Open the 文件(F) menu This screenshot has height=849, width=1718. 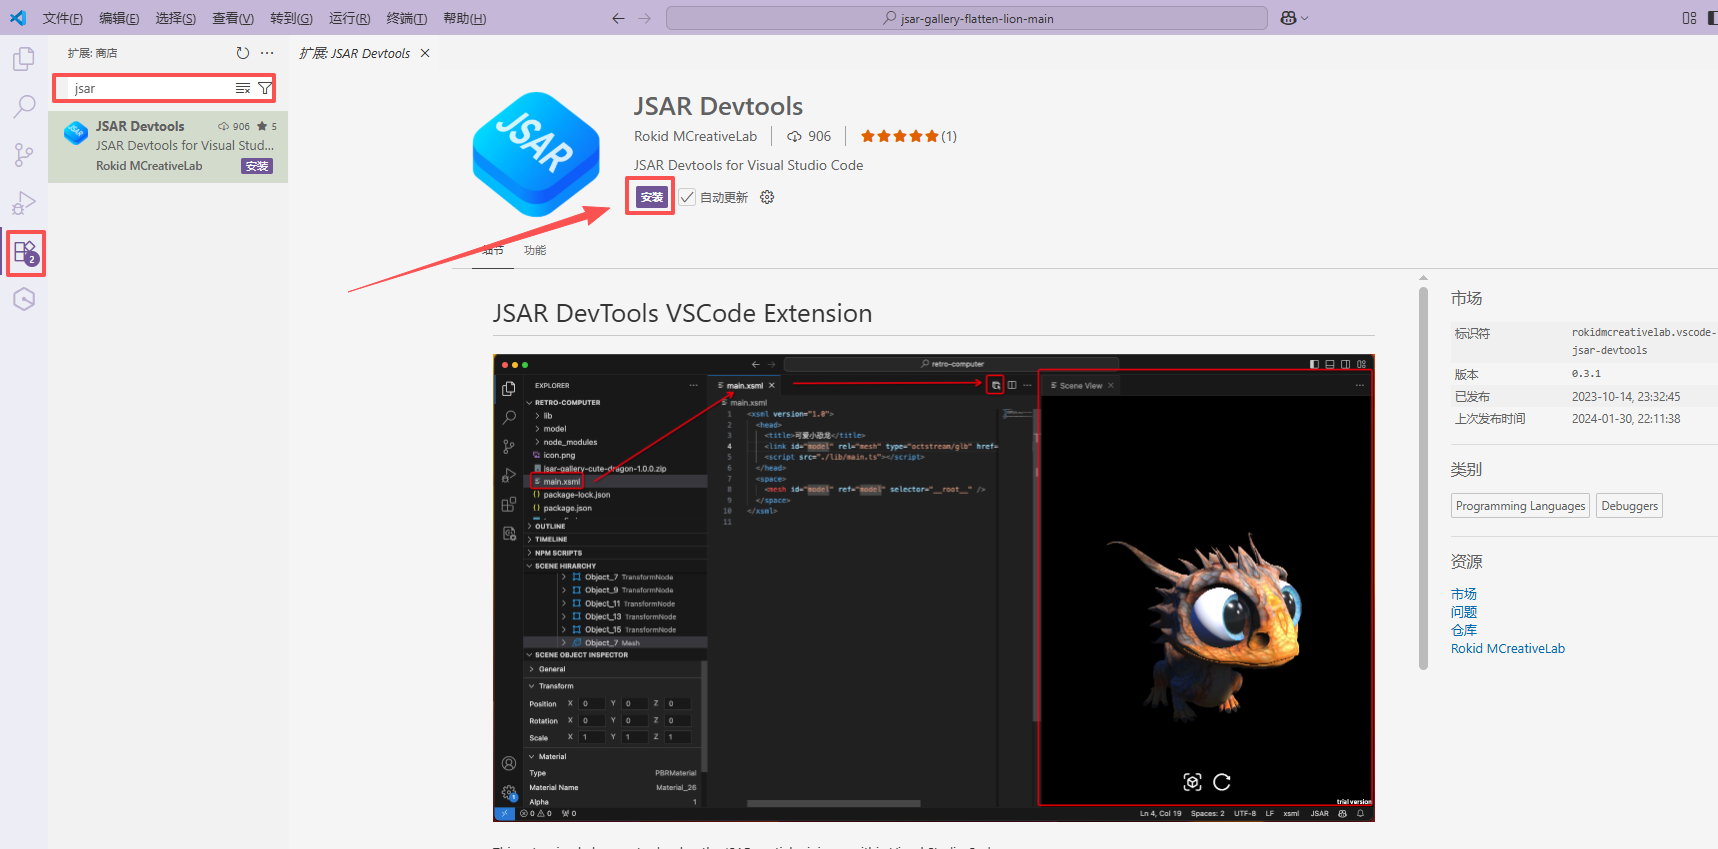tap(63, 18)
